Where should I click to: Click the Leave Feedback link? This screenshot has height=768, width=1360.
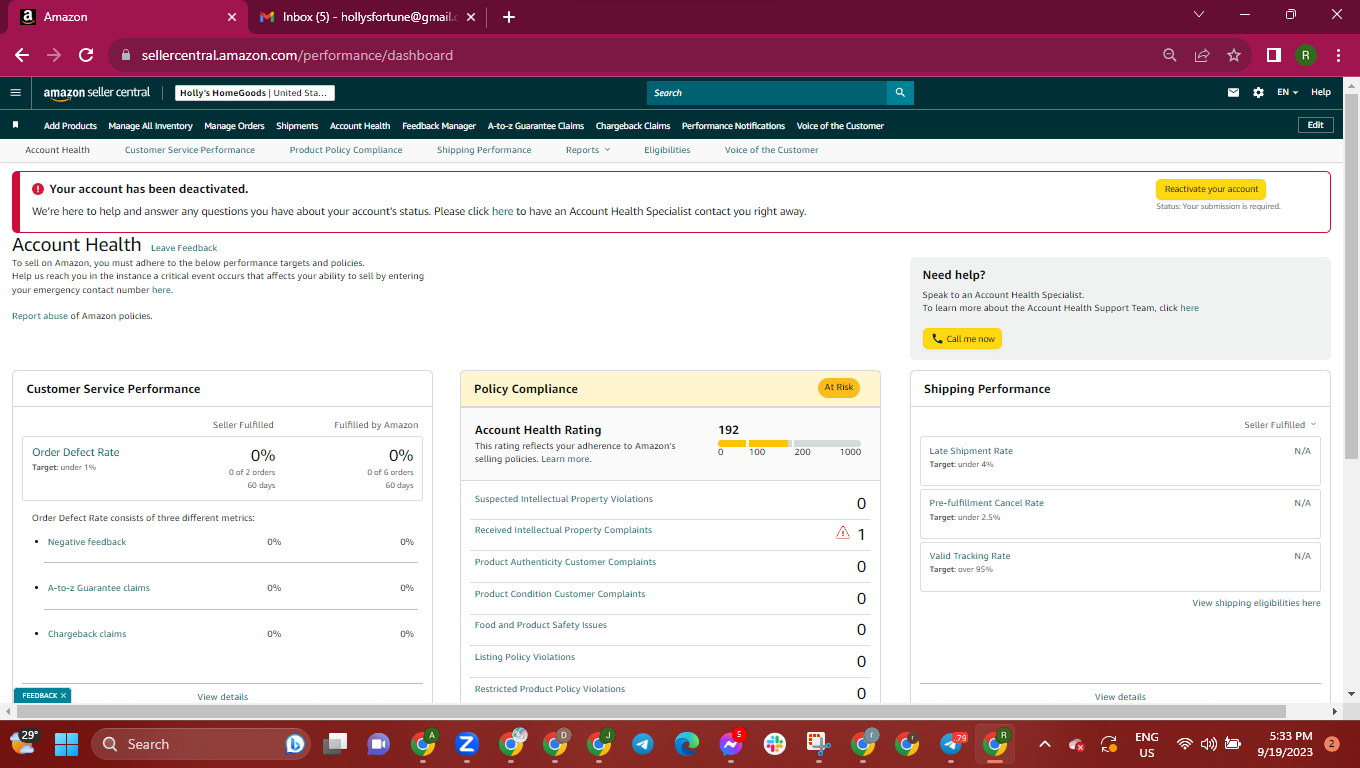pyautogui.click(x=184, y=248)
